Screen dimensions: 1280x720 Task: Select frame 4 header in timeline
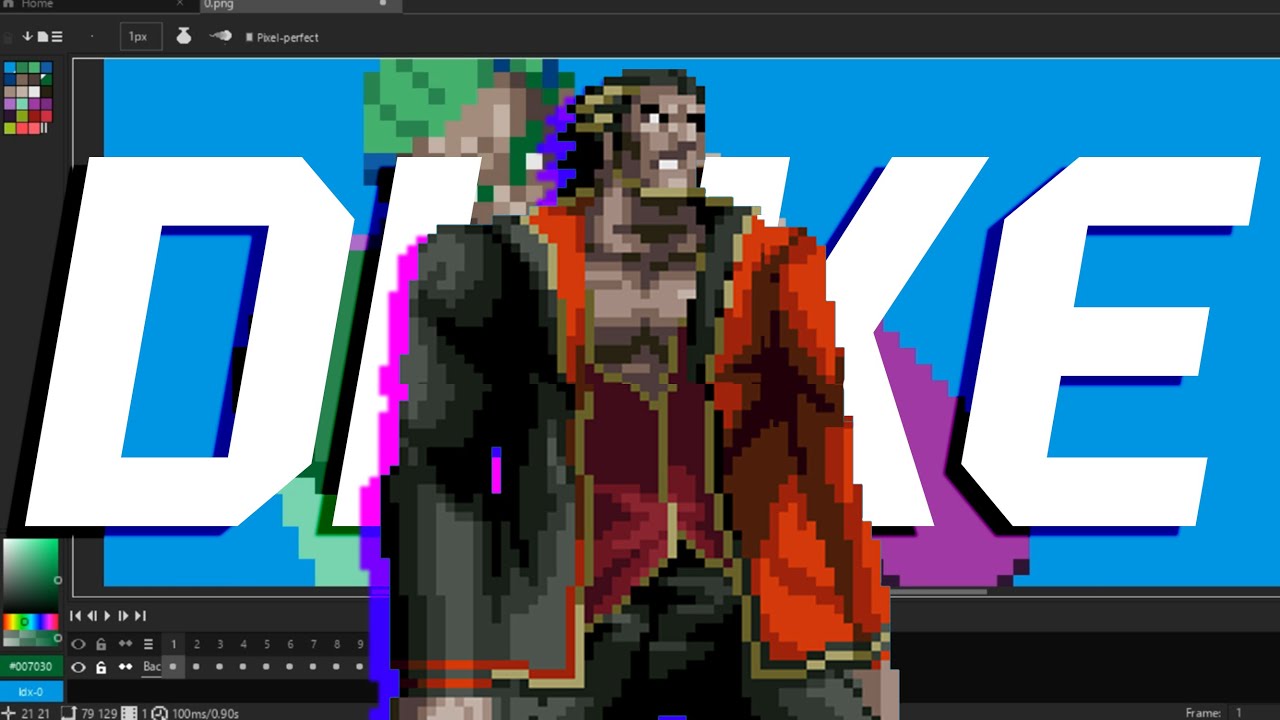click(243, 645)
